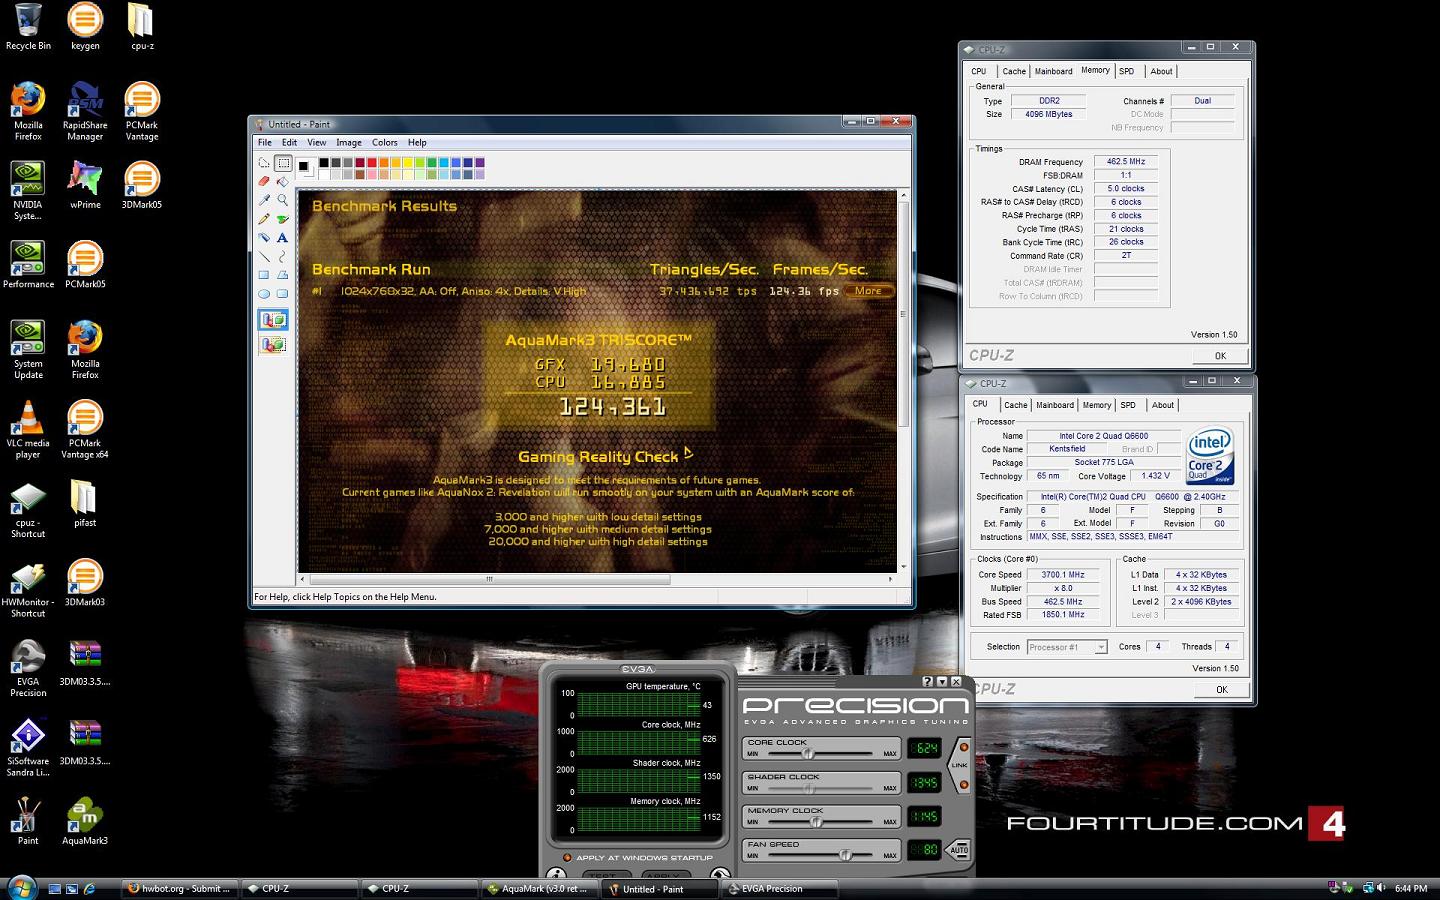This screenshot has width=1440, height=900.
Task: Open the pifast folder on desktop
Action: [x=85, y=504]
